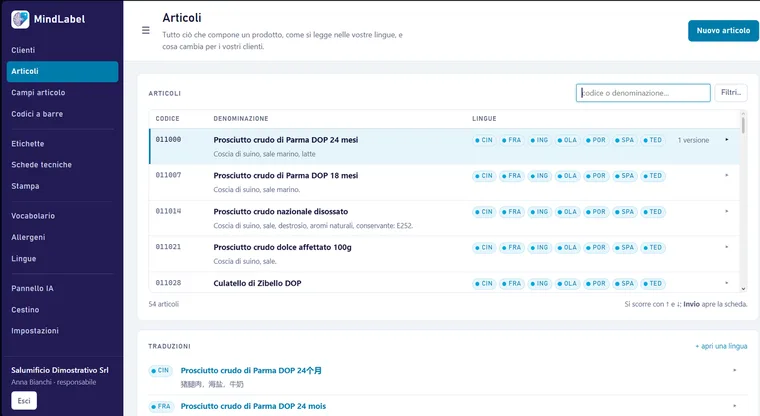Click ING language tag in row 011000
Screen dimensions: 760x416
click(x=539, y=140)
